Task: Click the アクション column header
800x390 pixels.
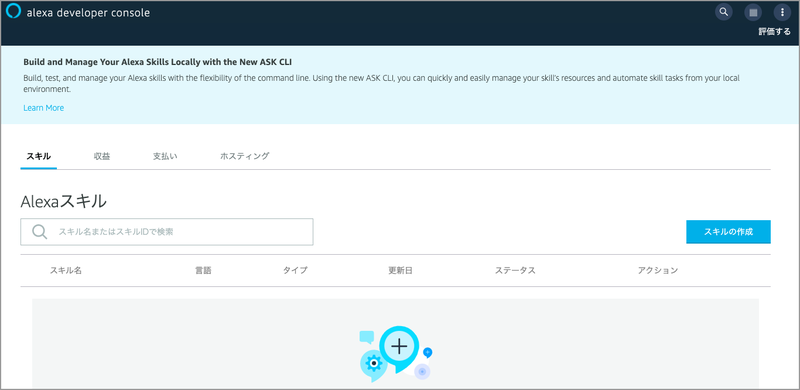Action: (x=658, y=271)
